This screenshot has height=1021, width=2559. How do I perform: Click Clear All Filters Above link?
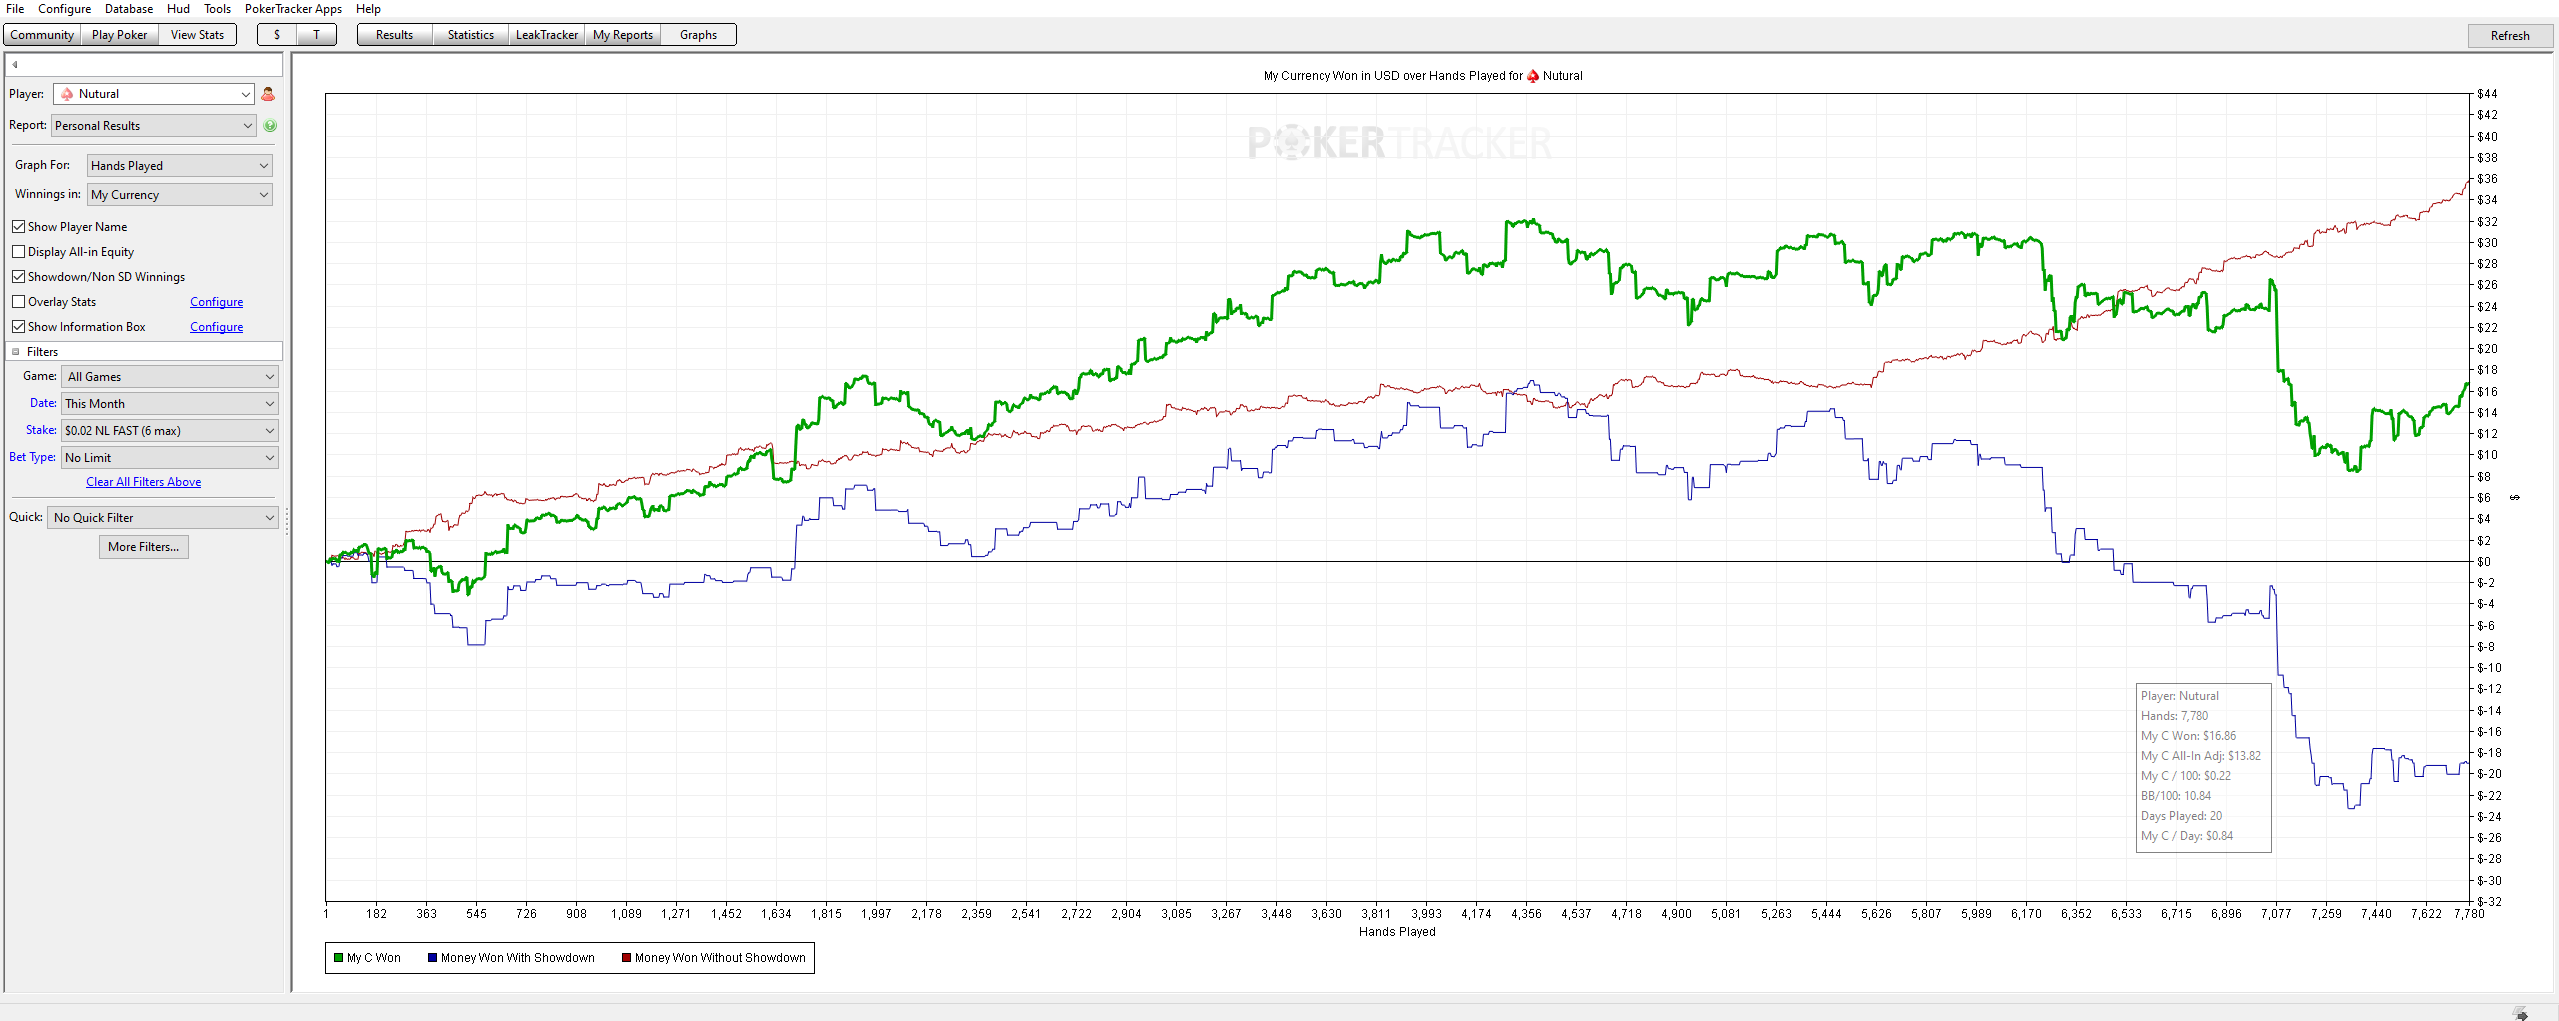(143, 482)
